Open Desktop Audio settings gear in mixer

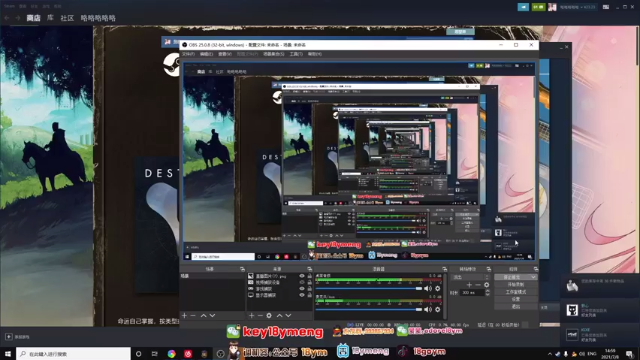point(438,289)
